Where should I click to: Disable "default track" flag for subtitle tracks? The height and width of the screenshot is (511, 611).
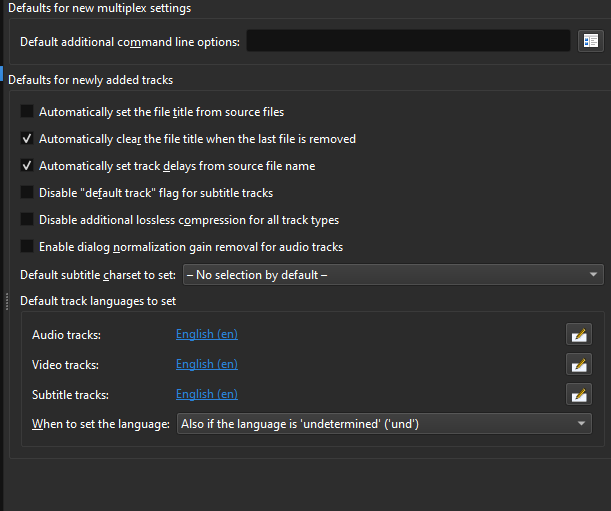(x=27, y=193)
